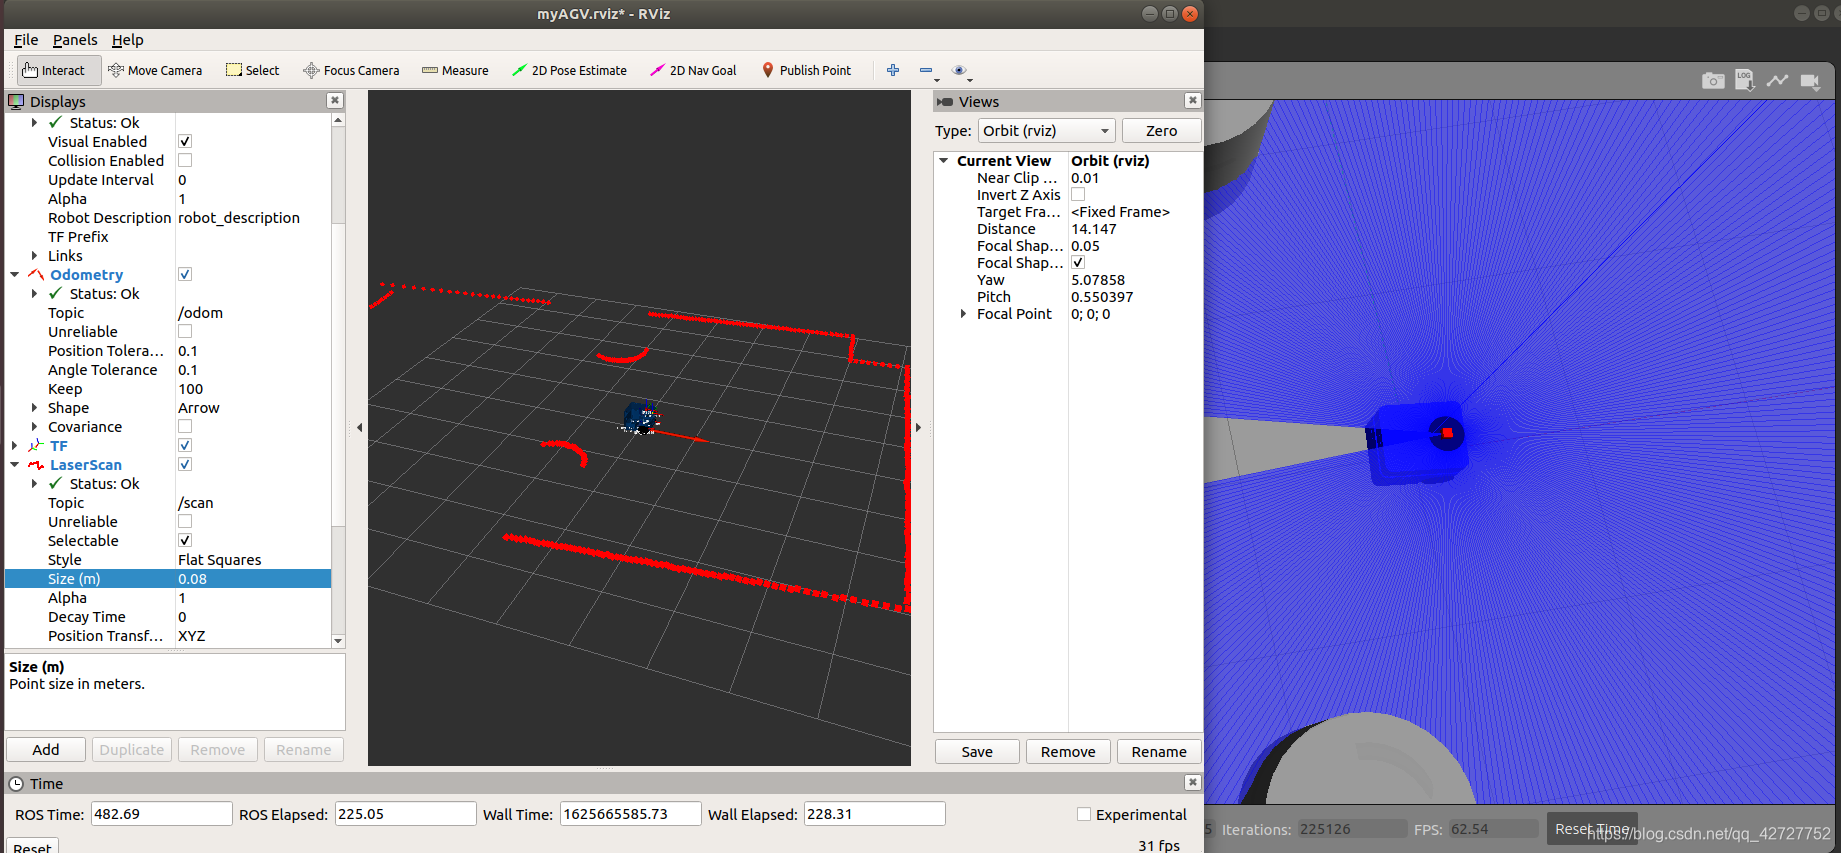This screenshot has height=853, width=1841.
Task: Take a screenshot in the Gazebo window
Action: [x=1713, y=81]
